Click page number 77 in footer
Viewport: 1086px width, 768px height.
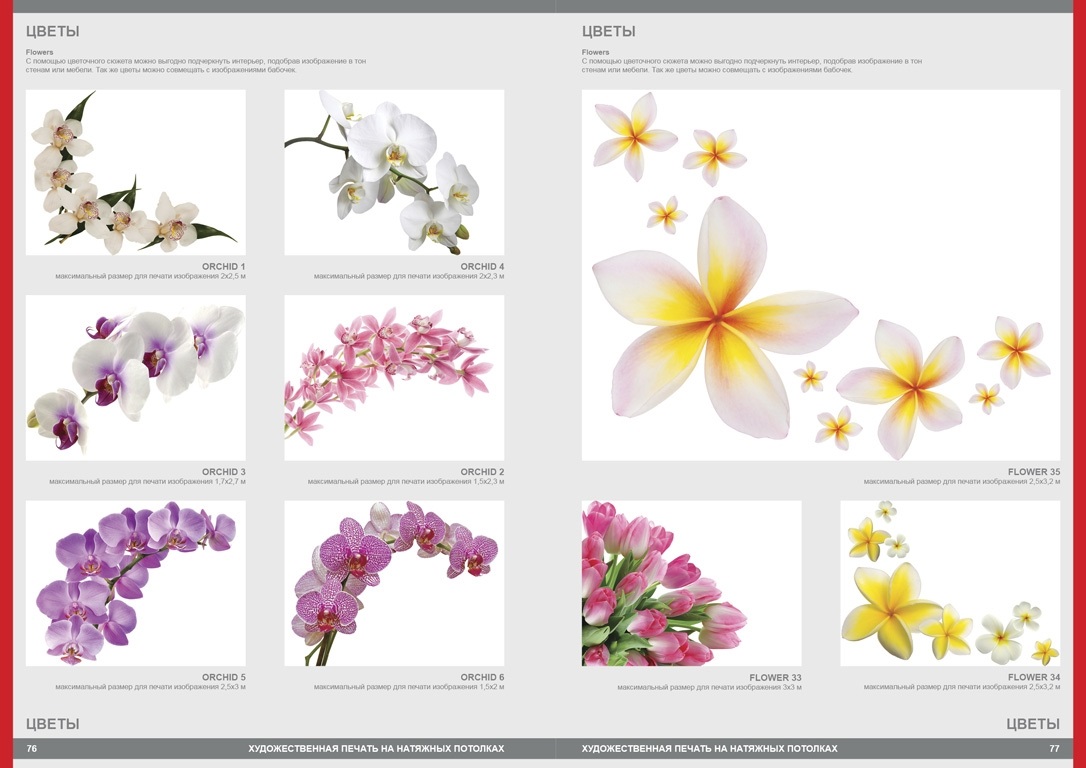[1053, 749]
